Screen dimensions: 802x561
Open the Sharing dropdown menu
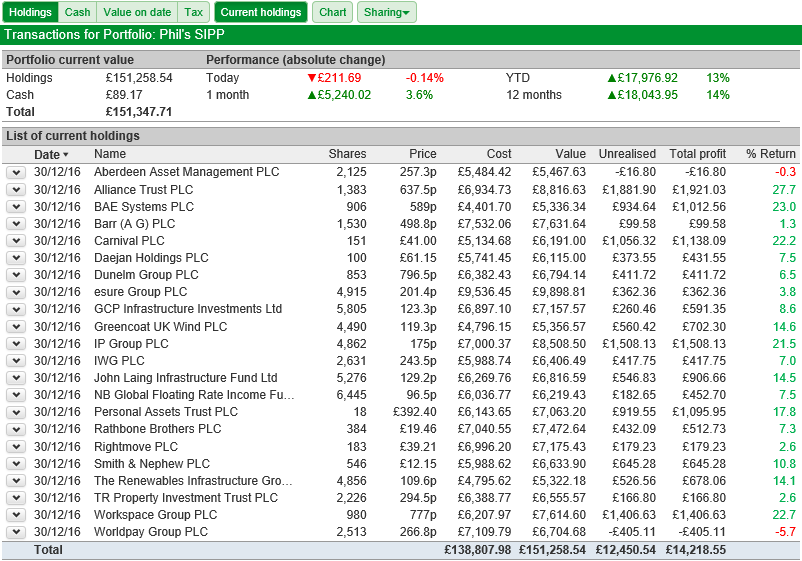click(x=387, y=12)
